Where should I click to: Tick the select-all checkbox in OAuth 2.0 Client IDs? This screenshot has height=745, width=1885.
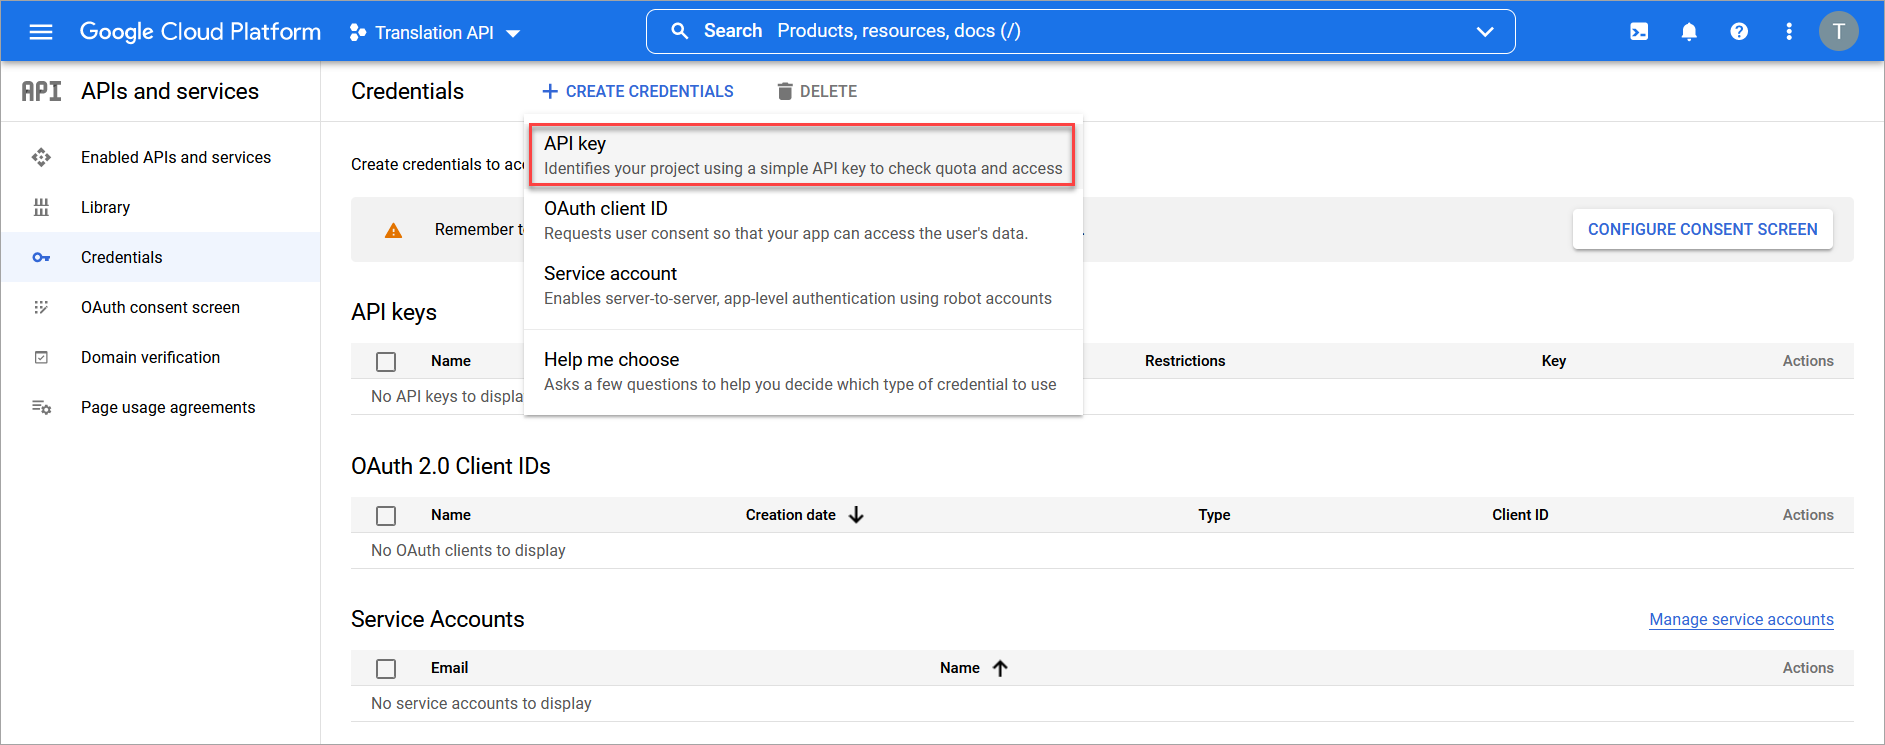[386, 516]
